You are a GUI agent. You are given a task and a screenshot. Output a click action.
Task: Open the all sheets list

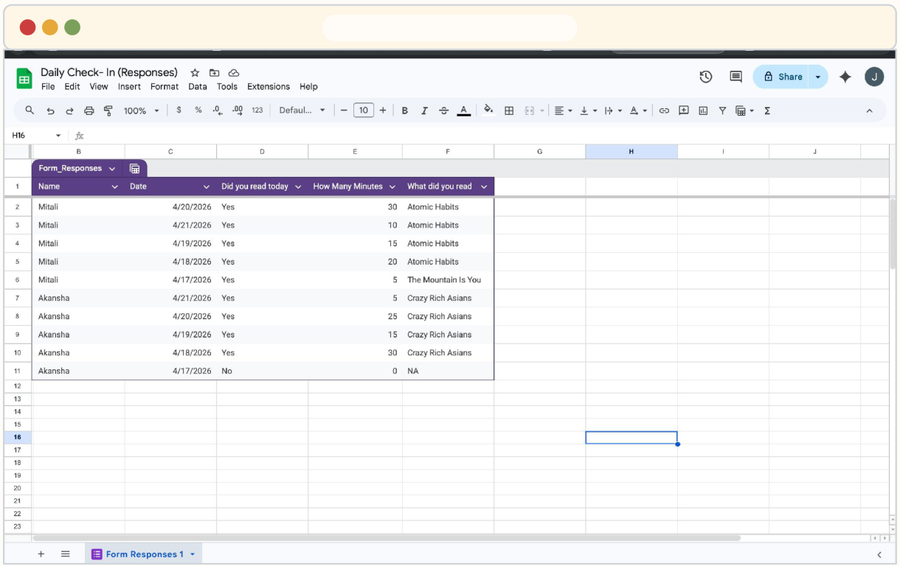pos(65,554)
